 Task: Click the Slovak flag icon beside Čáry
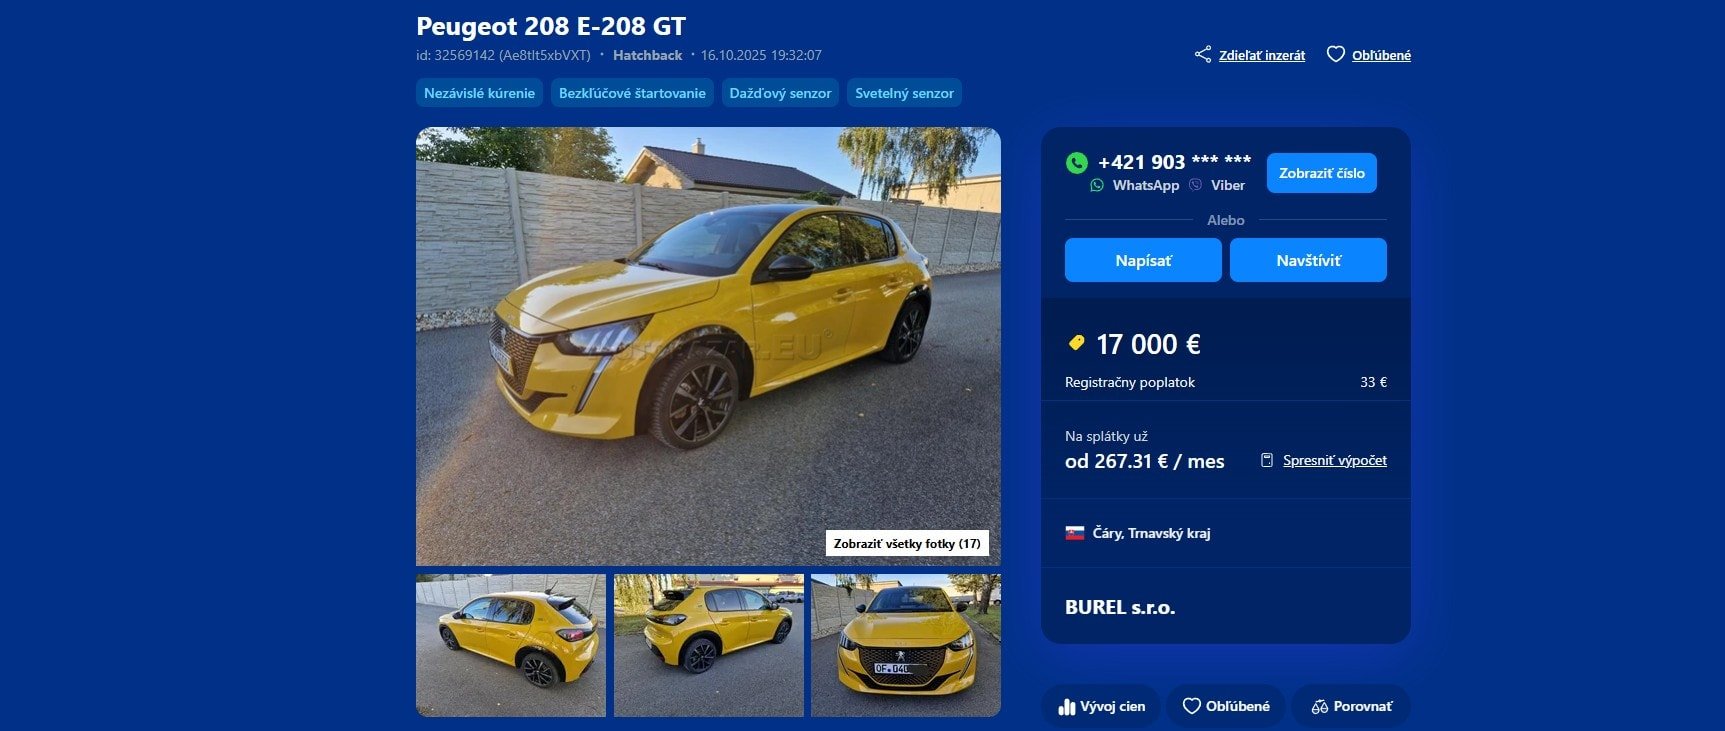pyautogui.click(x=1075, y=533)
